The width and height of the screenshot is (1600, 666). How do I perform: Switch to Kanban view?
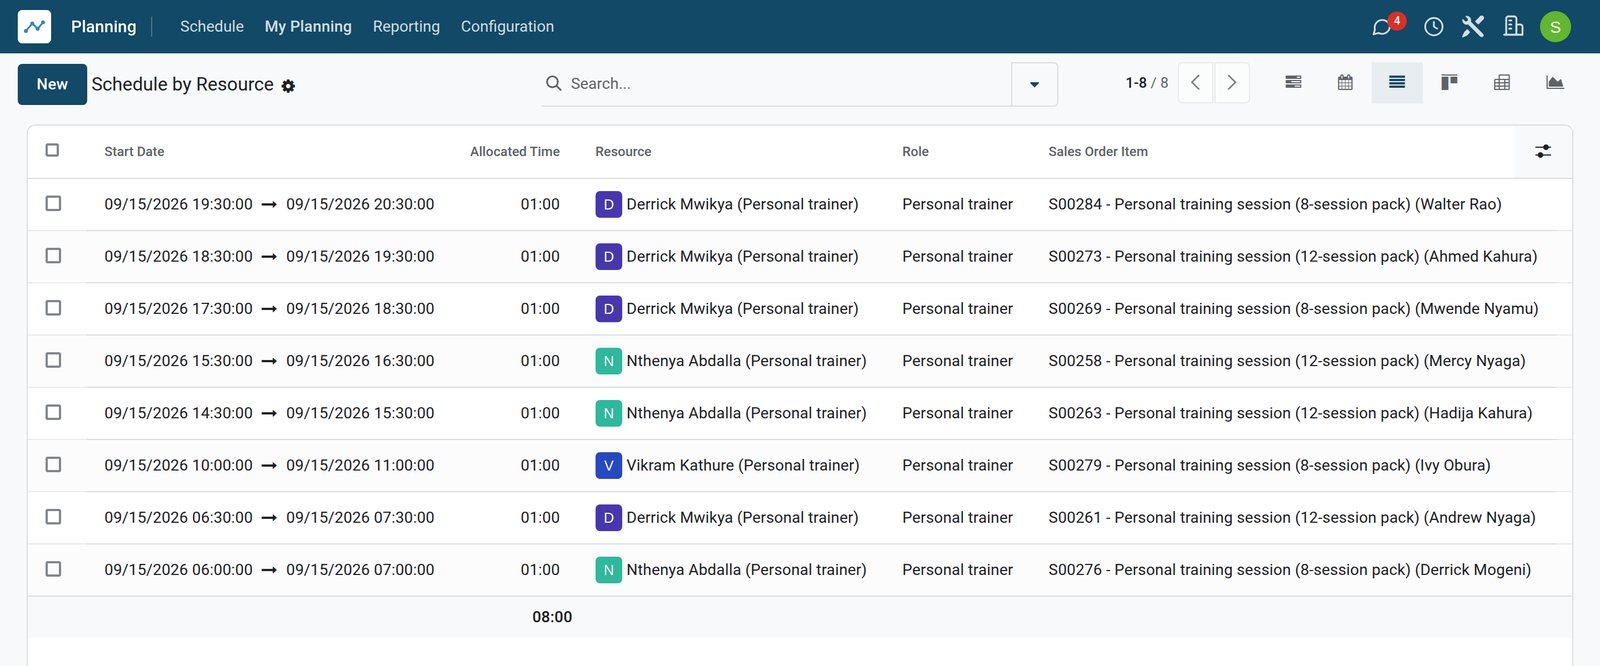(x=1449, y=83)
